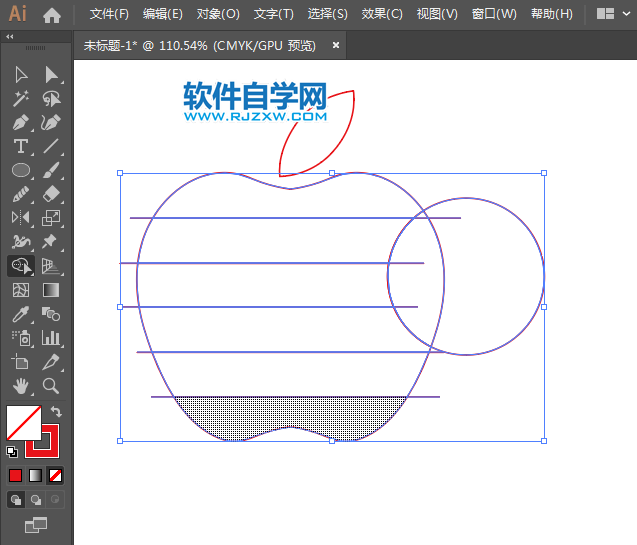Select the Selection tool (black arrow)
The image size is (637, 545).
coord(21,75)
